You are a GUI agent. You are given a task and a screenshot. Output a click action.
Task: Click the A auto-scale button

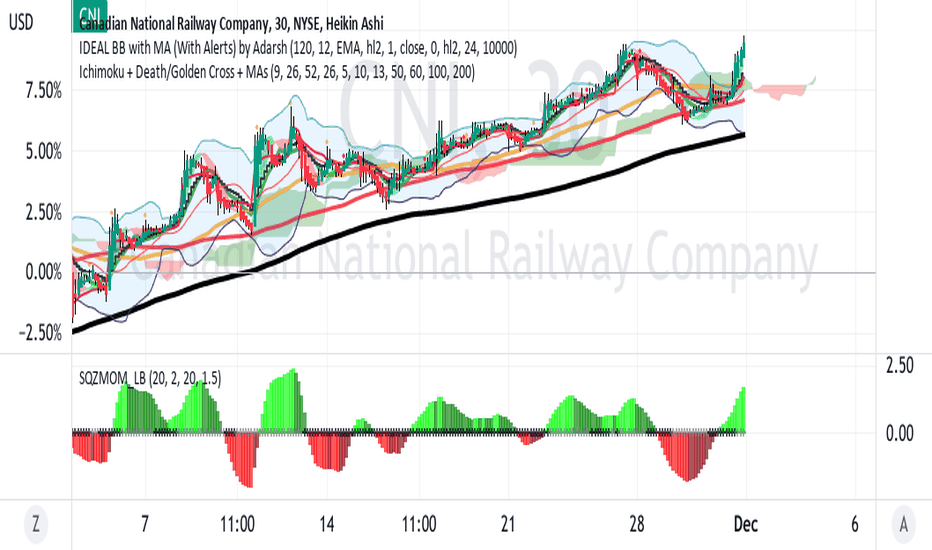pos(903,524)
